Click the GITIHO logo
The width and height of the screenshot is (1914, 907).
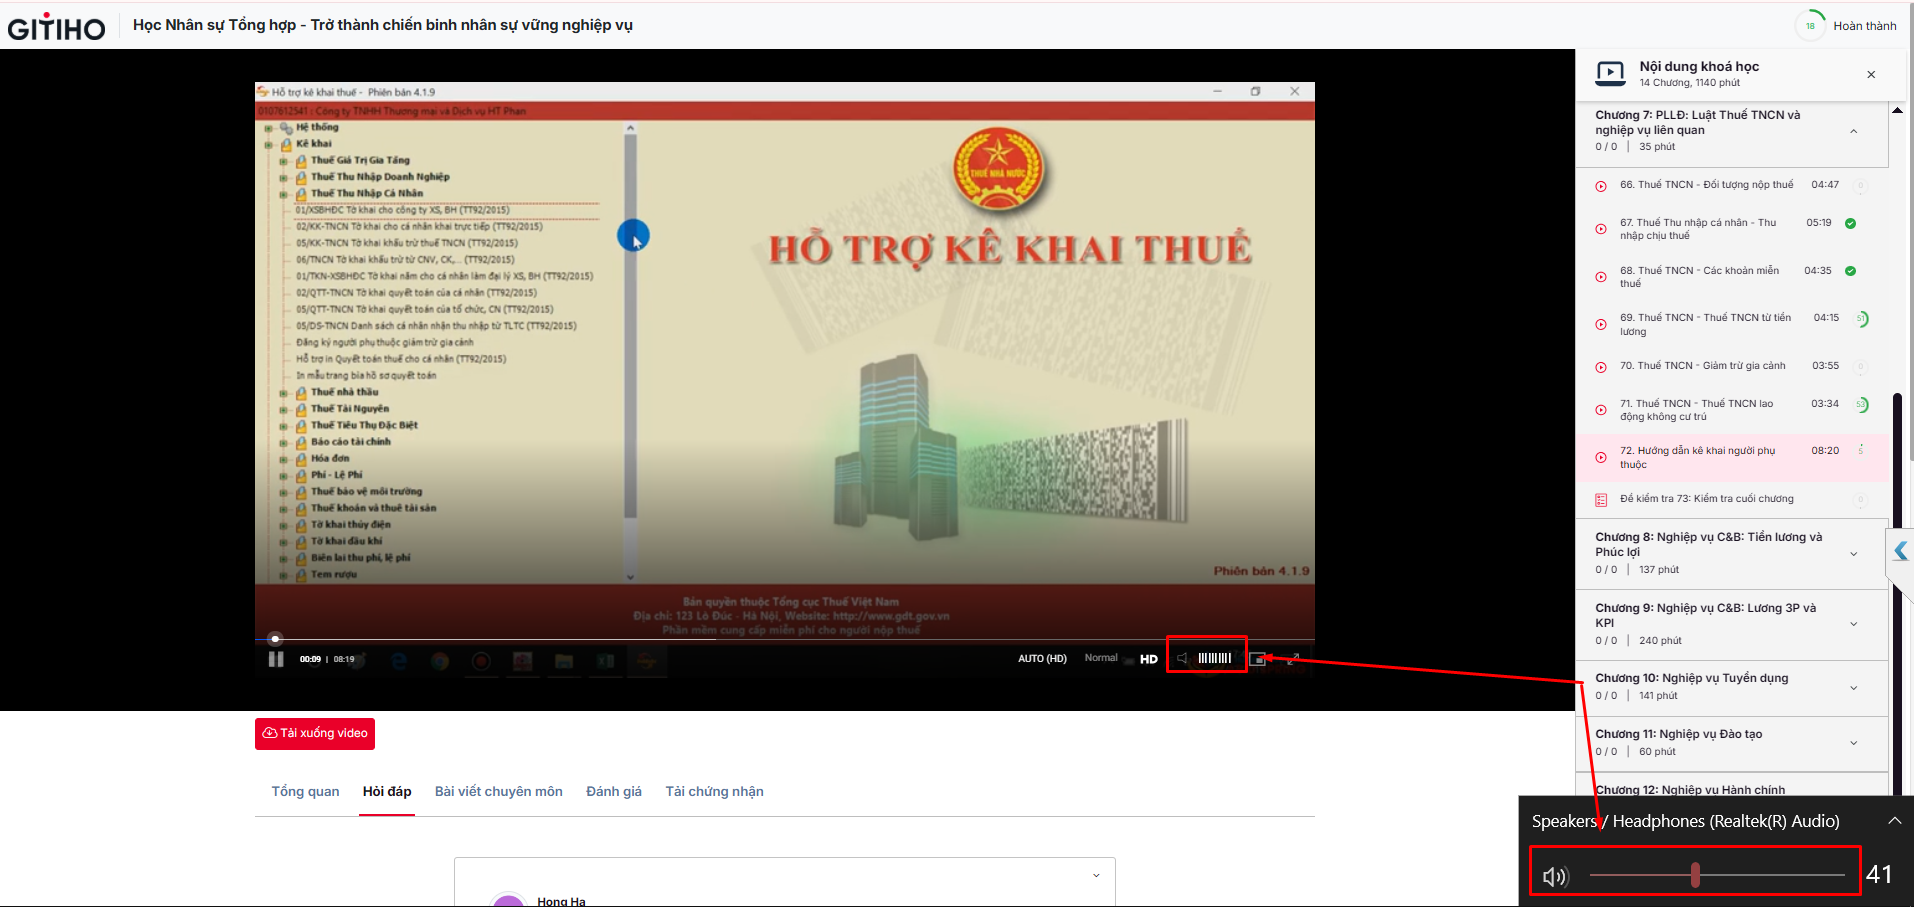(56, 28)
